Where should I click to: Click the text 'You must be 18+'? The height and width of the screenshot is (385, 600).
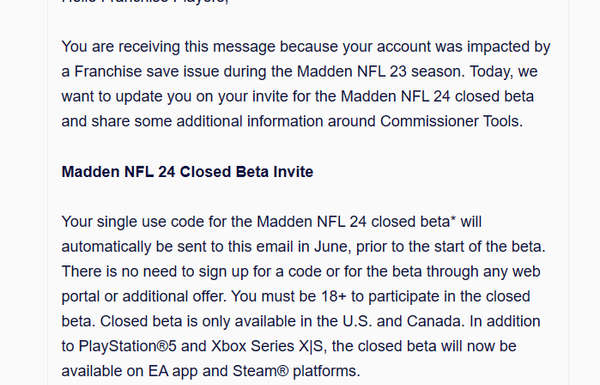[289, 297]
